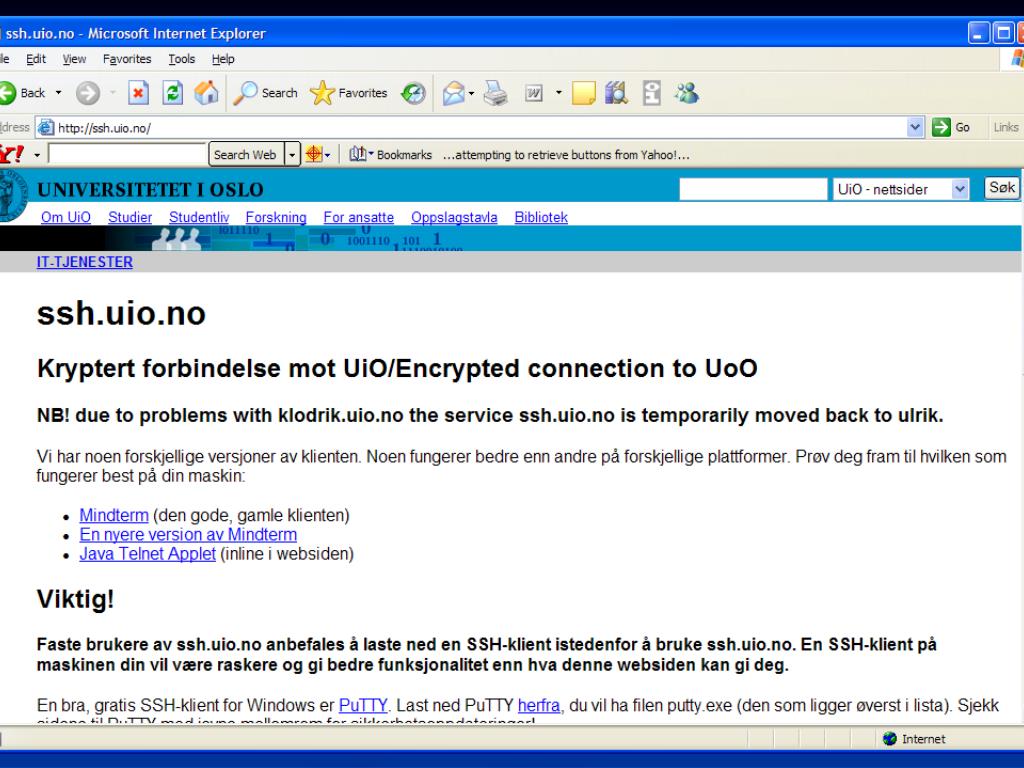The image size is (1024, 768).
Task: Open the Studentliv link
Action: (199, 217)
